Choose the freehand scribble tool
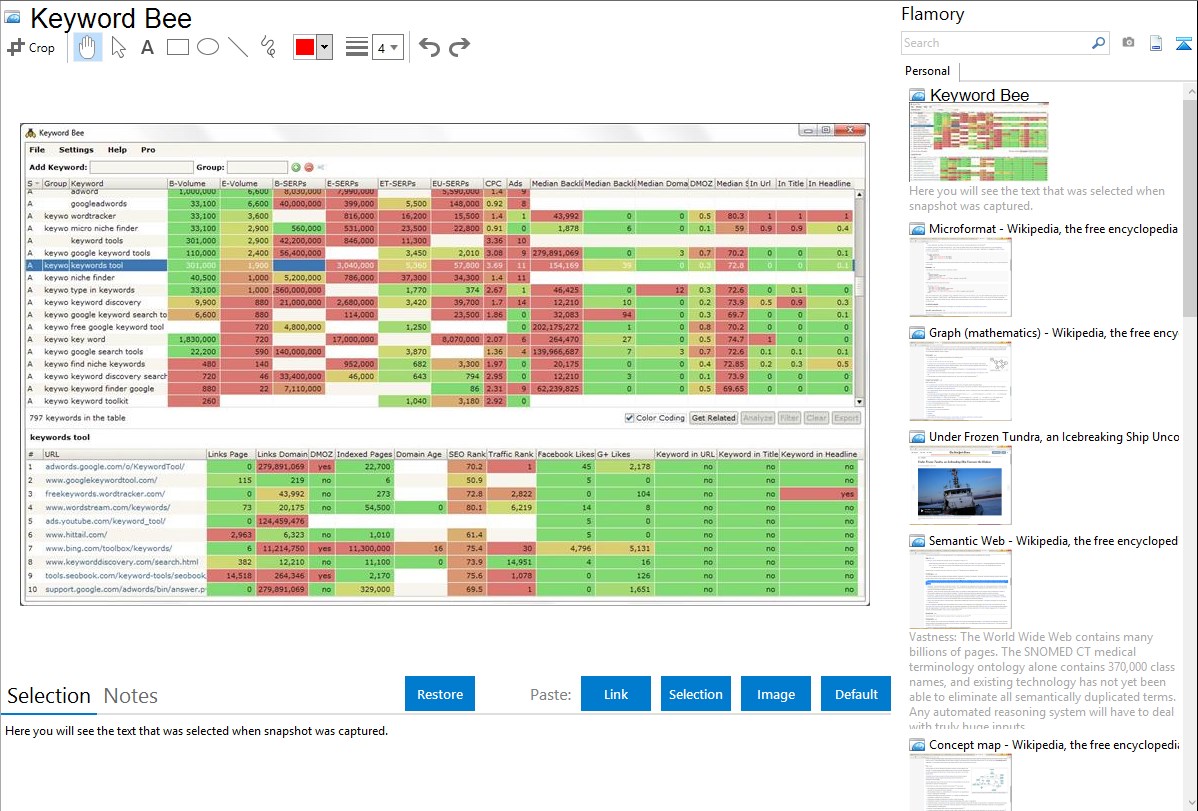 [268, 47]
